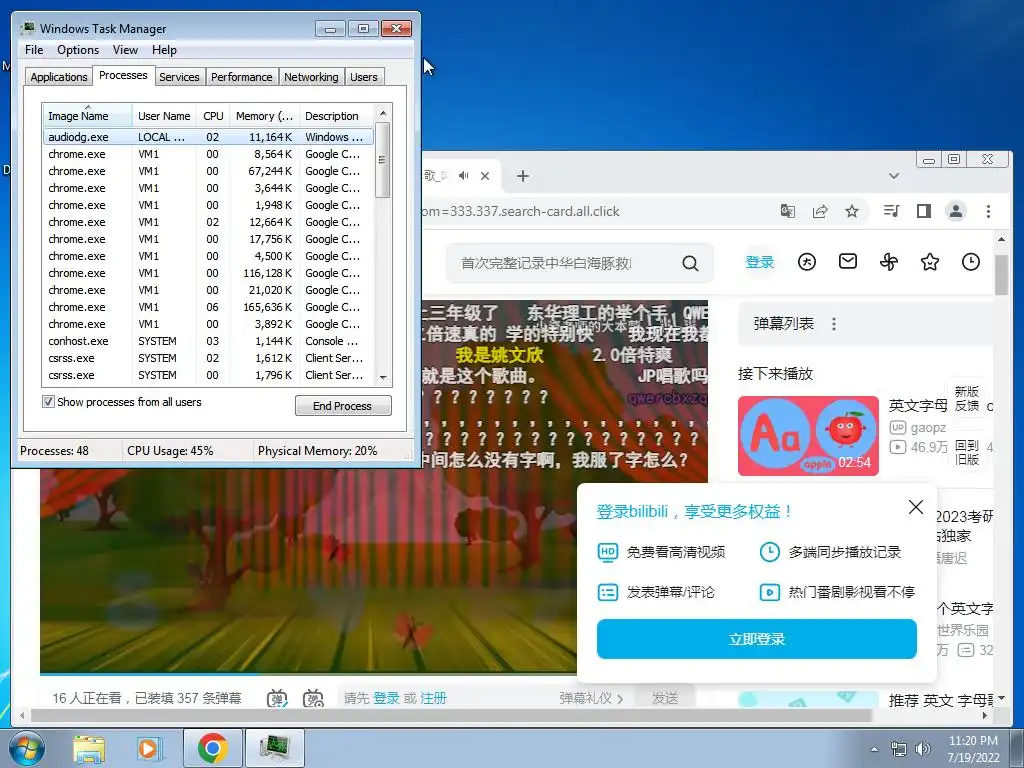Click the Task Manager taskbar icon
The height and width of the screenshot is (768, 1024).
274,748
